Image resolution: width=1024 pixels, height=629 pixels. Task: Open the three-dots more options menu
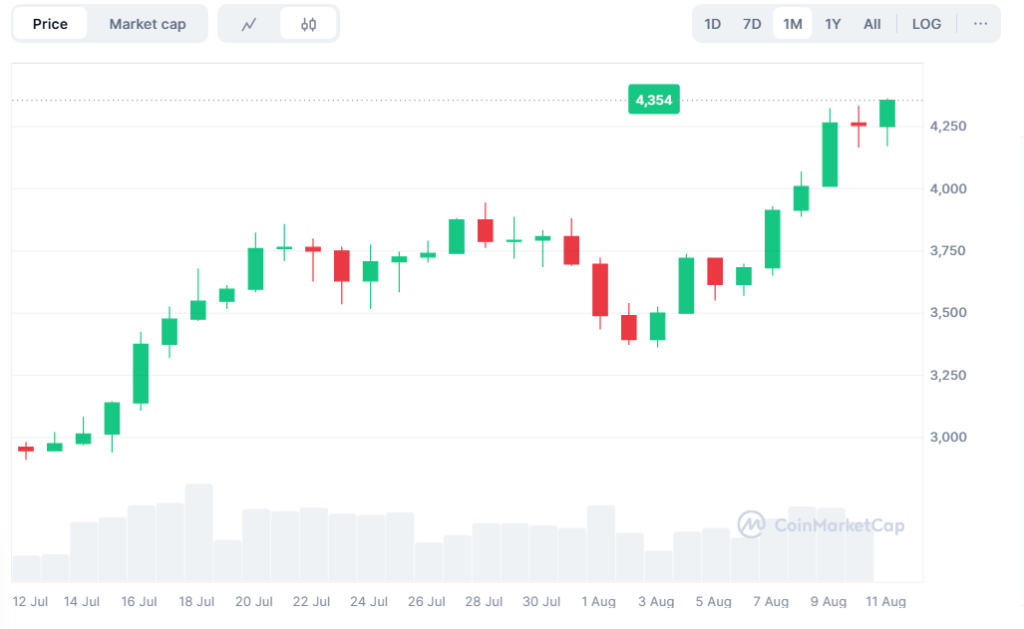tap(980, 24)
